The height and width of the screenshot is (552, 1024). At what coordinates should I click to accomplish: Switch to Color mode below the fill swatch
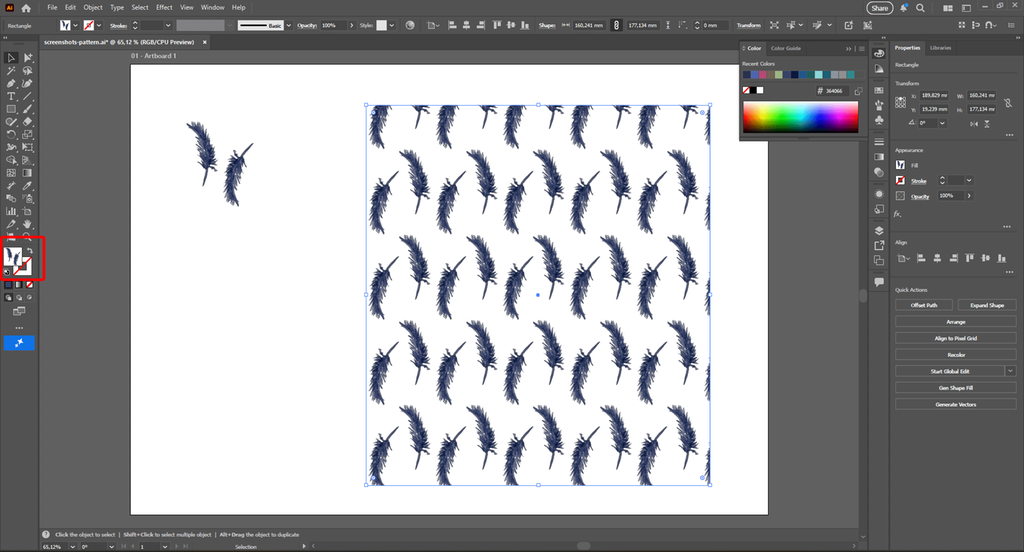(x=8, y=285)
